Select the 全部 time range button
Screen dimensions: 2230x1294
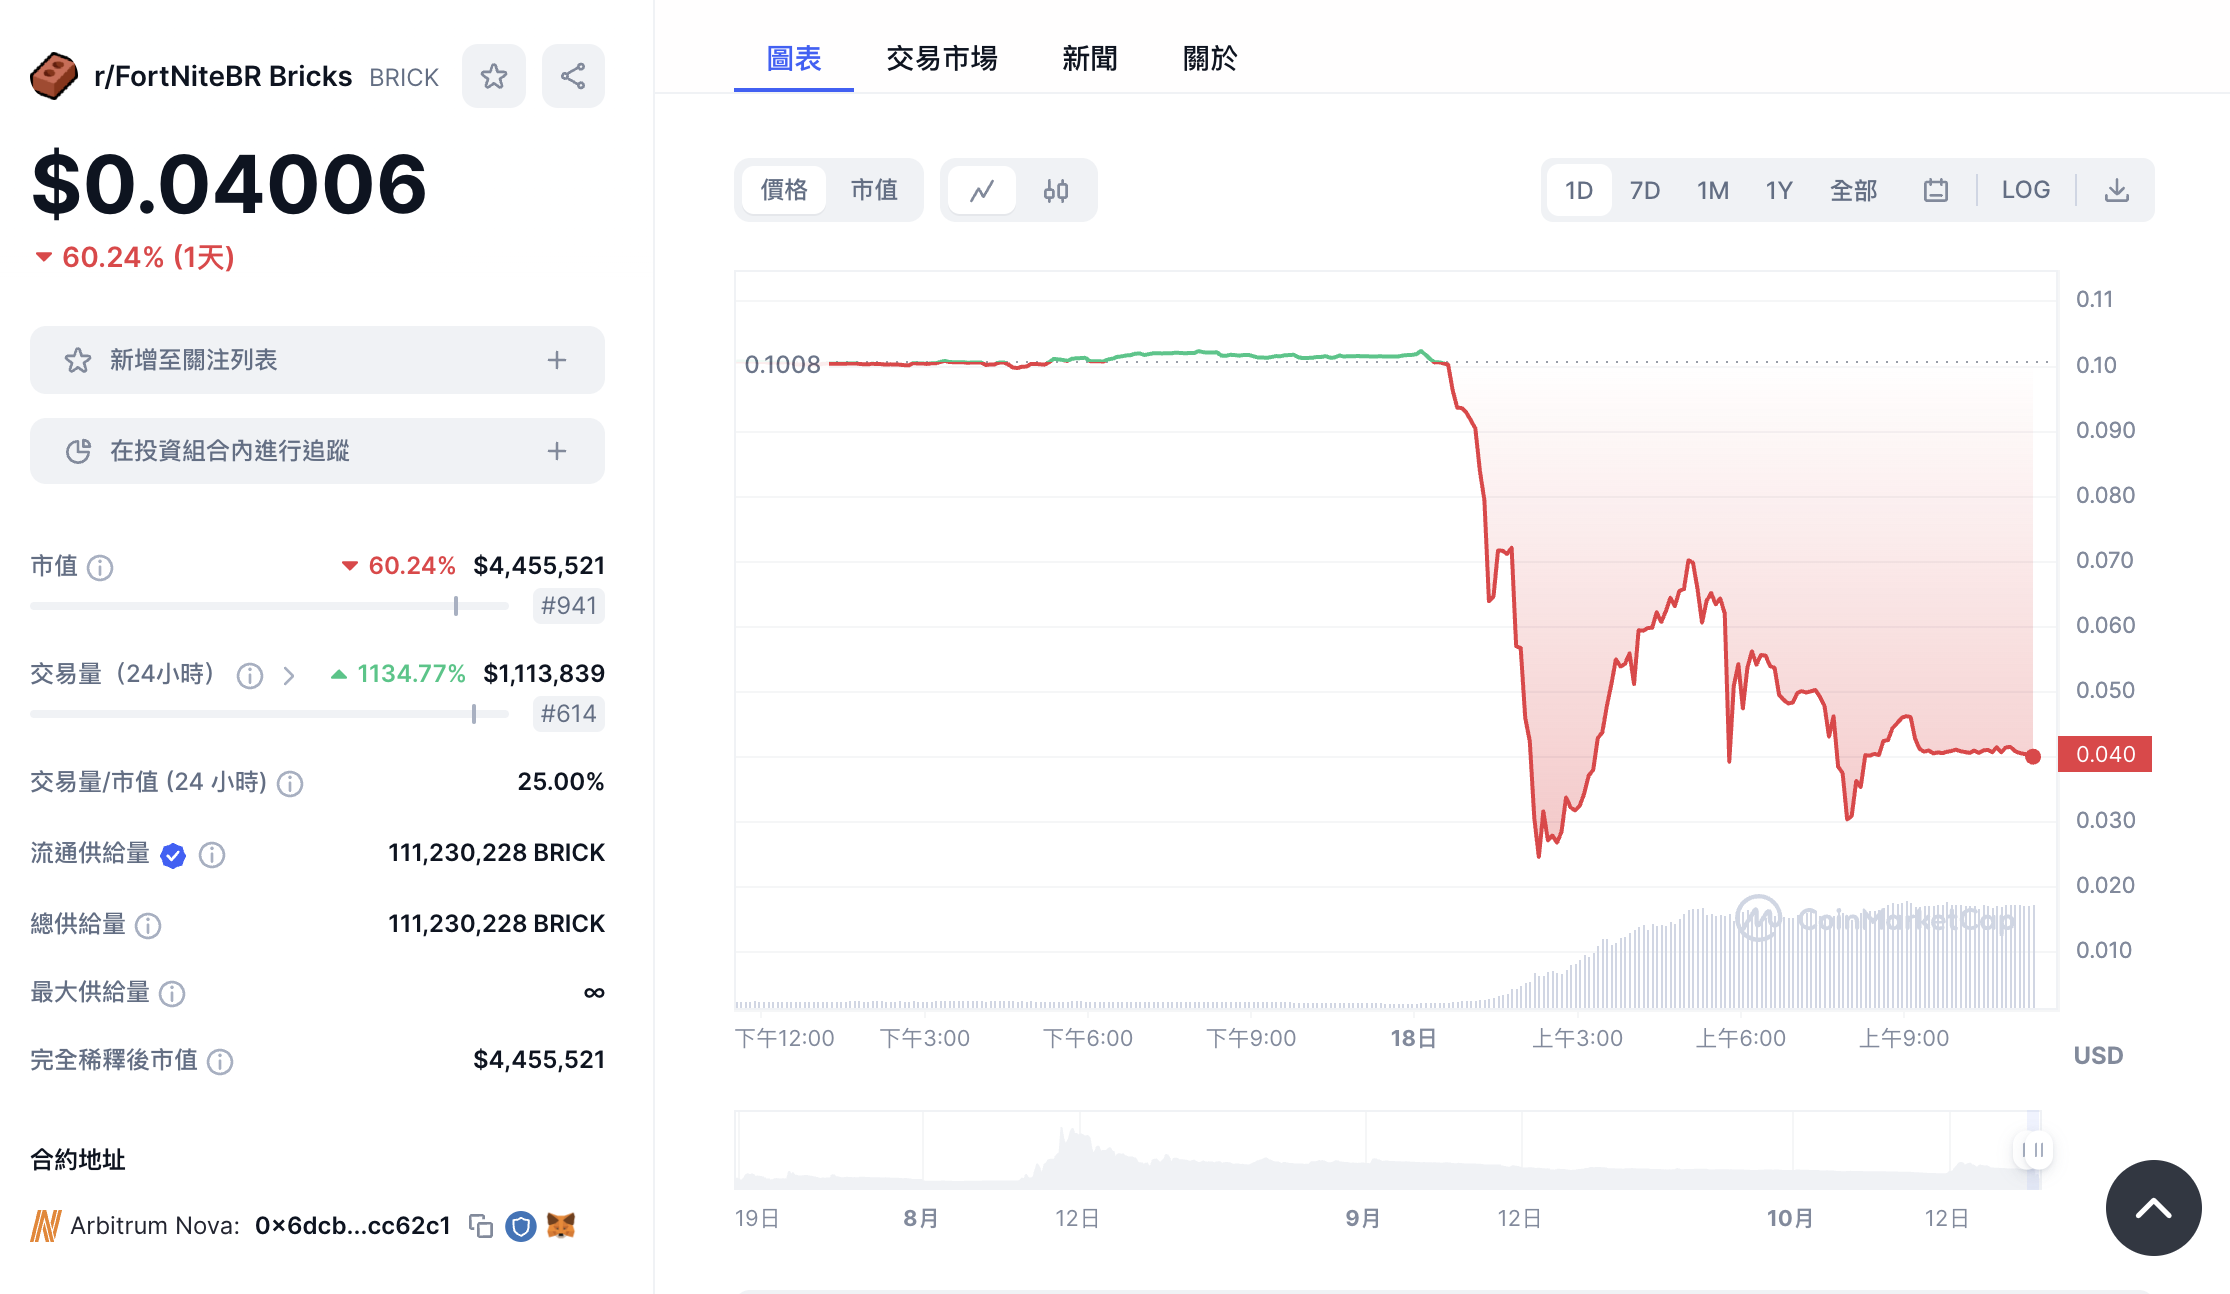coord(1853,190)
